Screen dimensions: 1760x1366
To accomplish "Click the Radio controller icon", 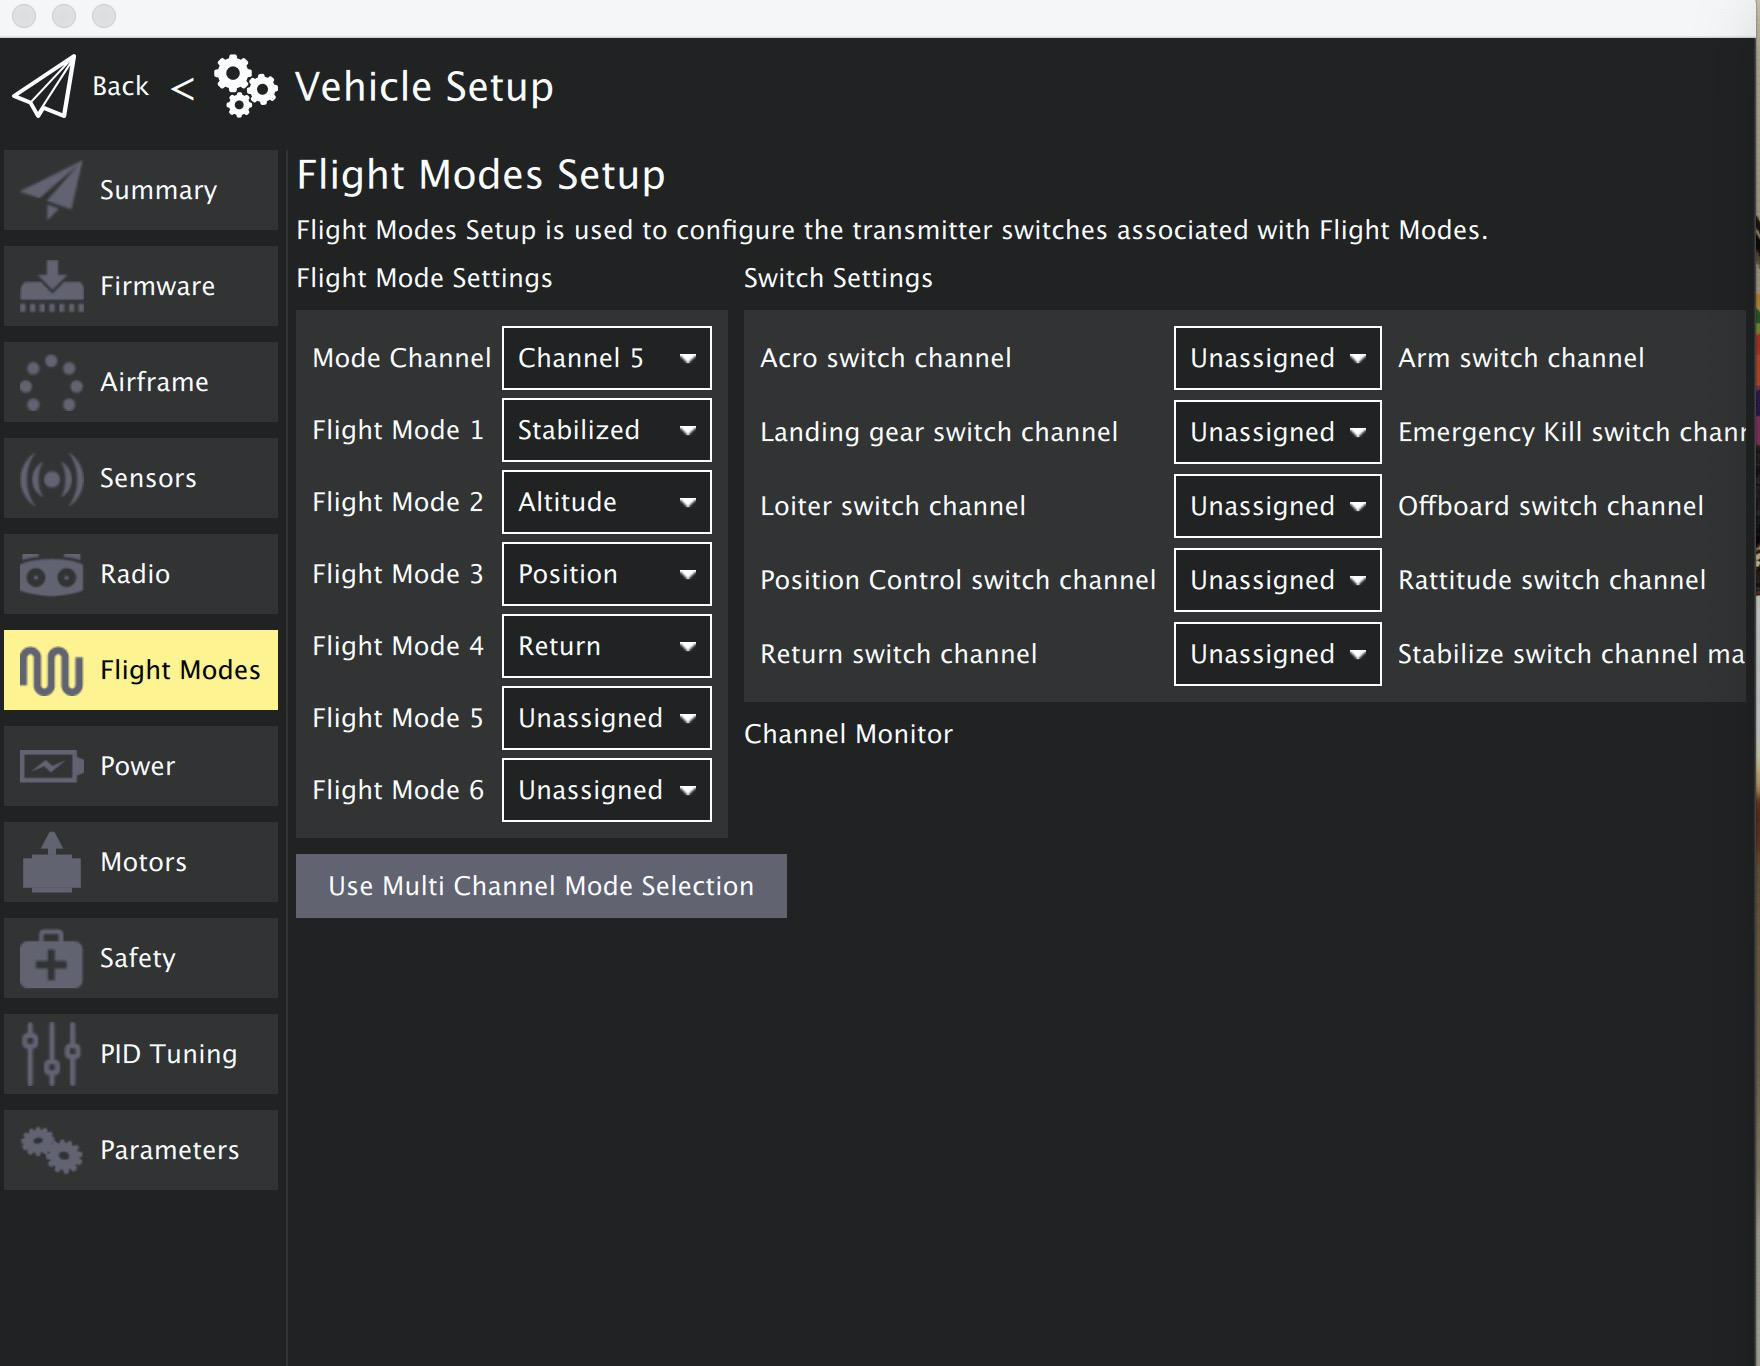I will point(51,574).
